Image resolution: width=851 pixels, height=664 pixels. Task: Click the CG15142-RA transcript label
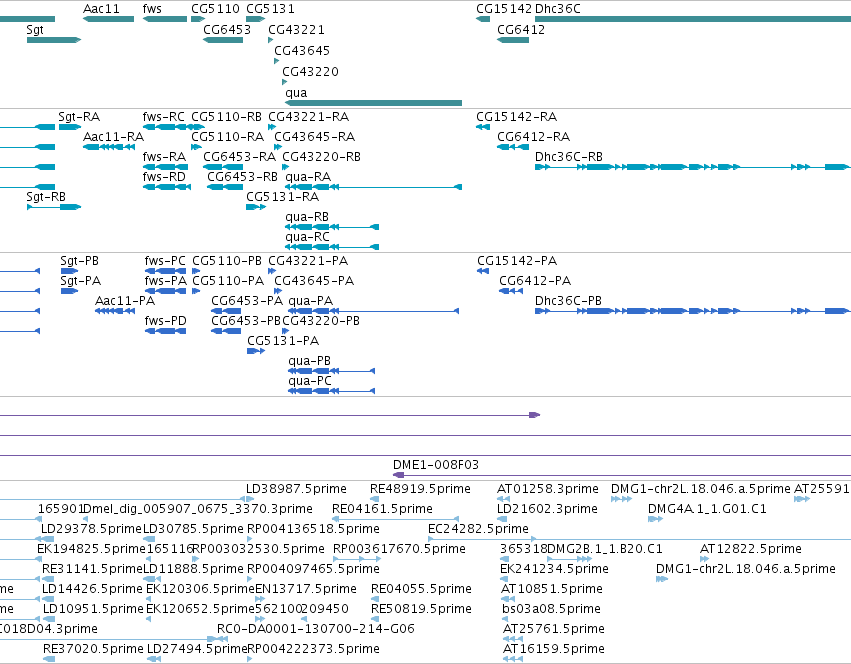(x=516, y=117)
